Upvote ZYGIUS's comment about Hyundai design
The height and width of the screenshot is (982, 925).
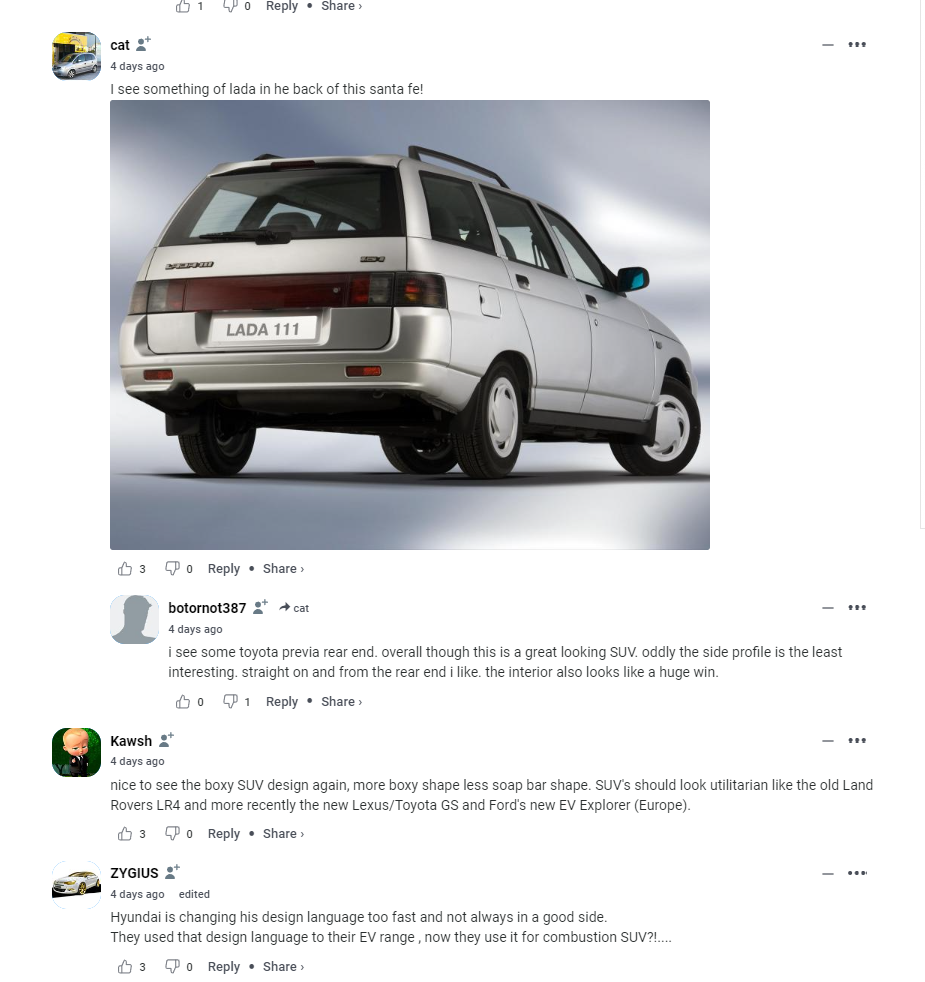(125, 966)
